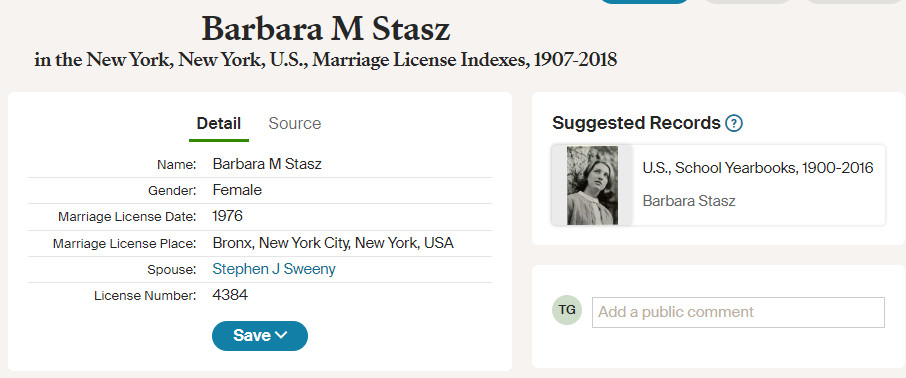
Task: Select the Detail tab
Action: tap(218, 123)
